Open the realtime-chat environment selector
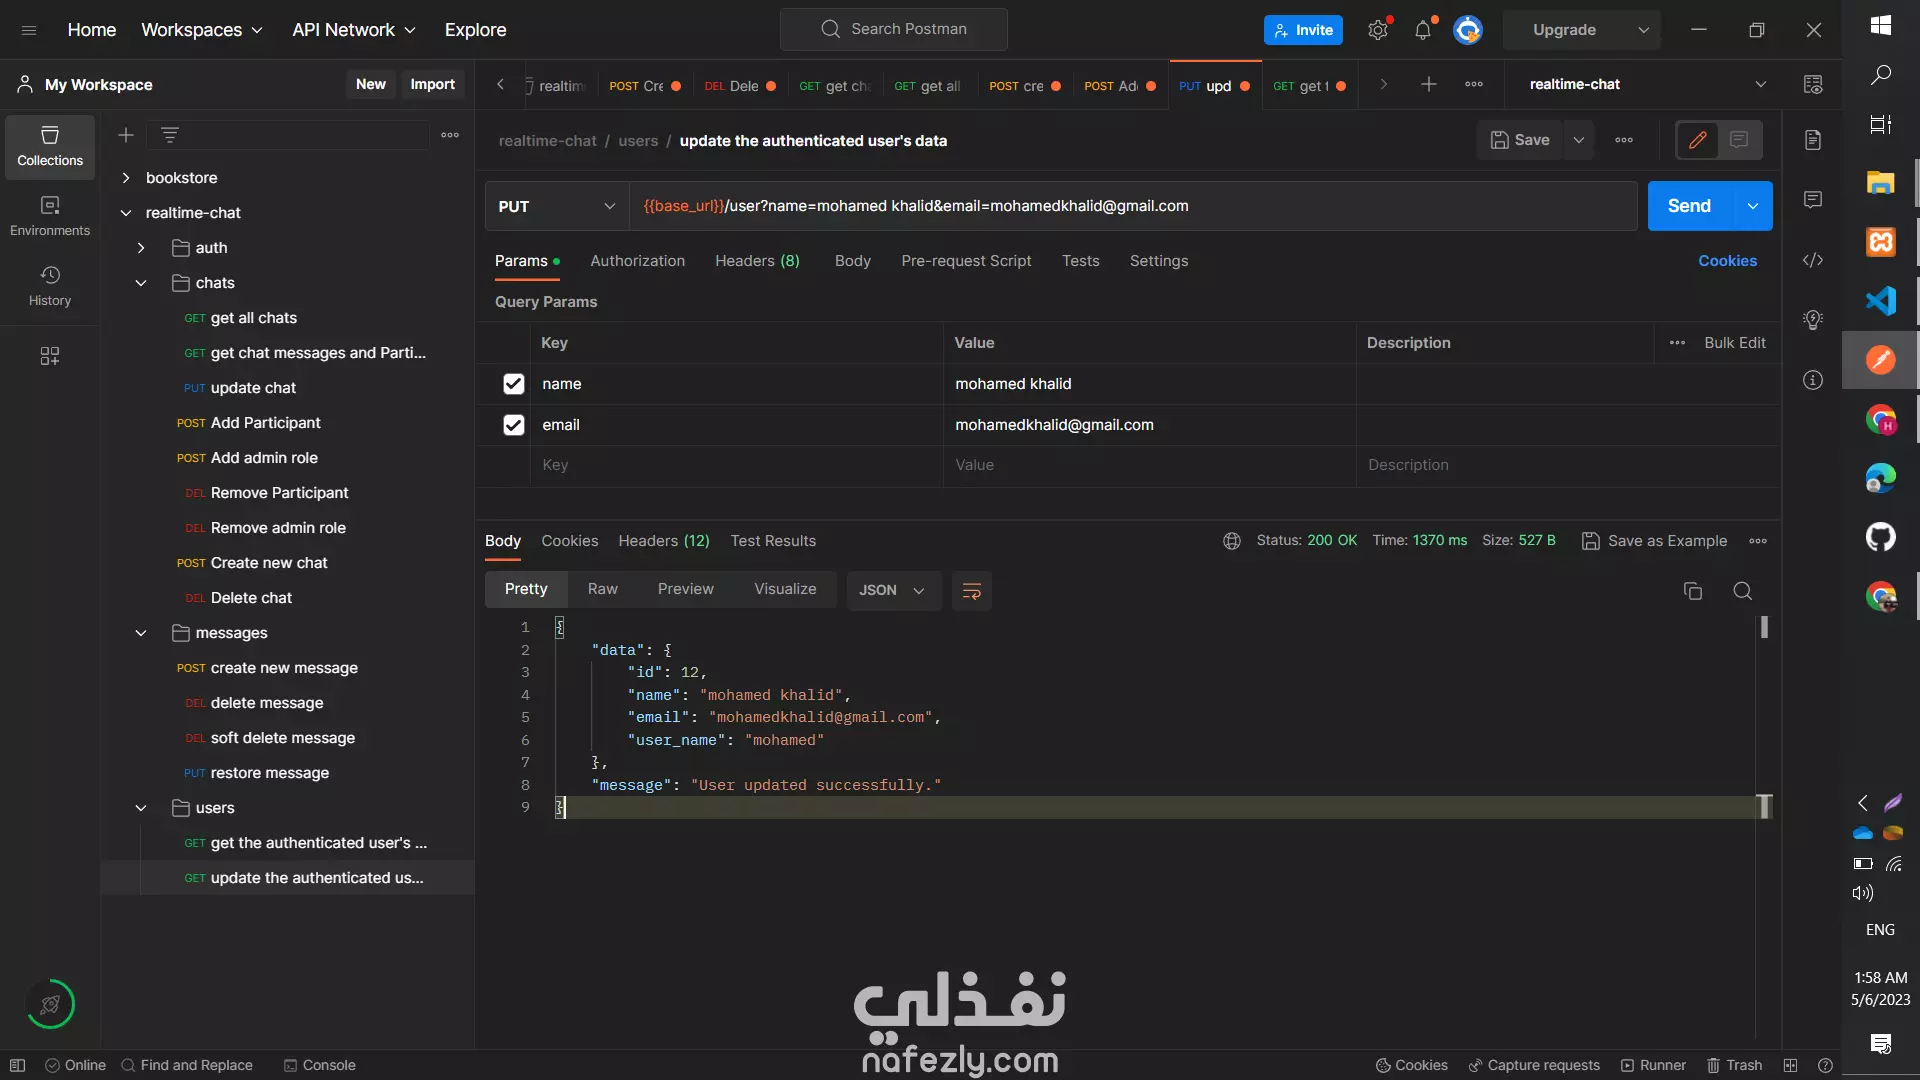 (1646, 85)
